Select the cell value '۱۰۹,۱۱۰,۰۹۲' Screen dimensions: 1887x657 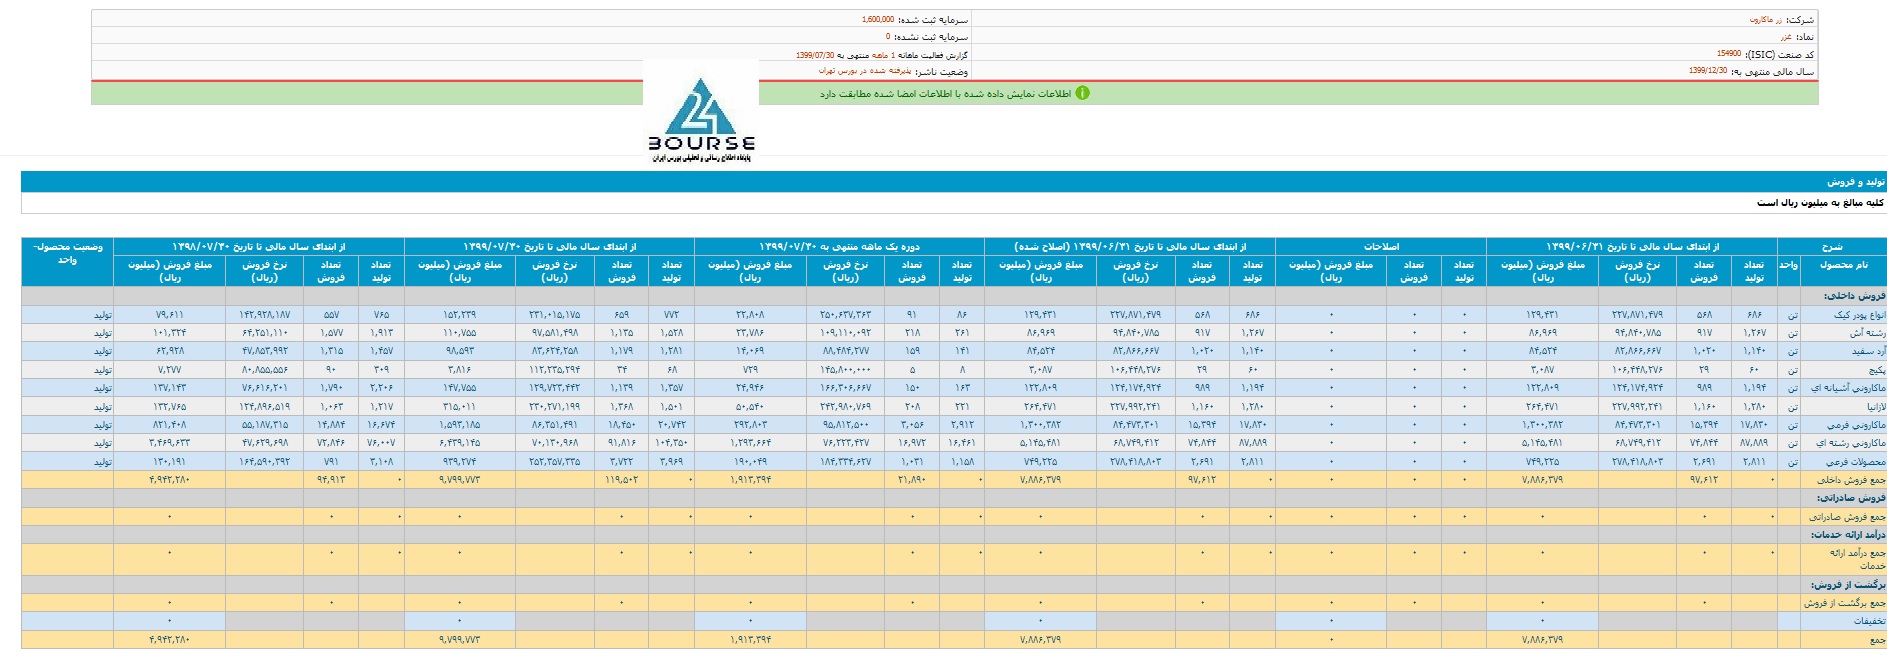click(x=845, y=333)
